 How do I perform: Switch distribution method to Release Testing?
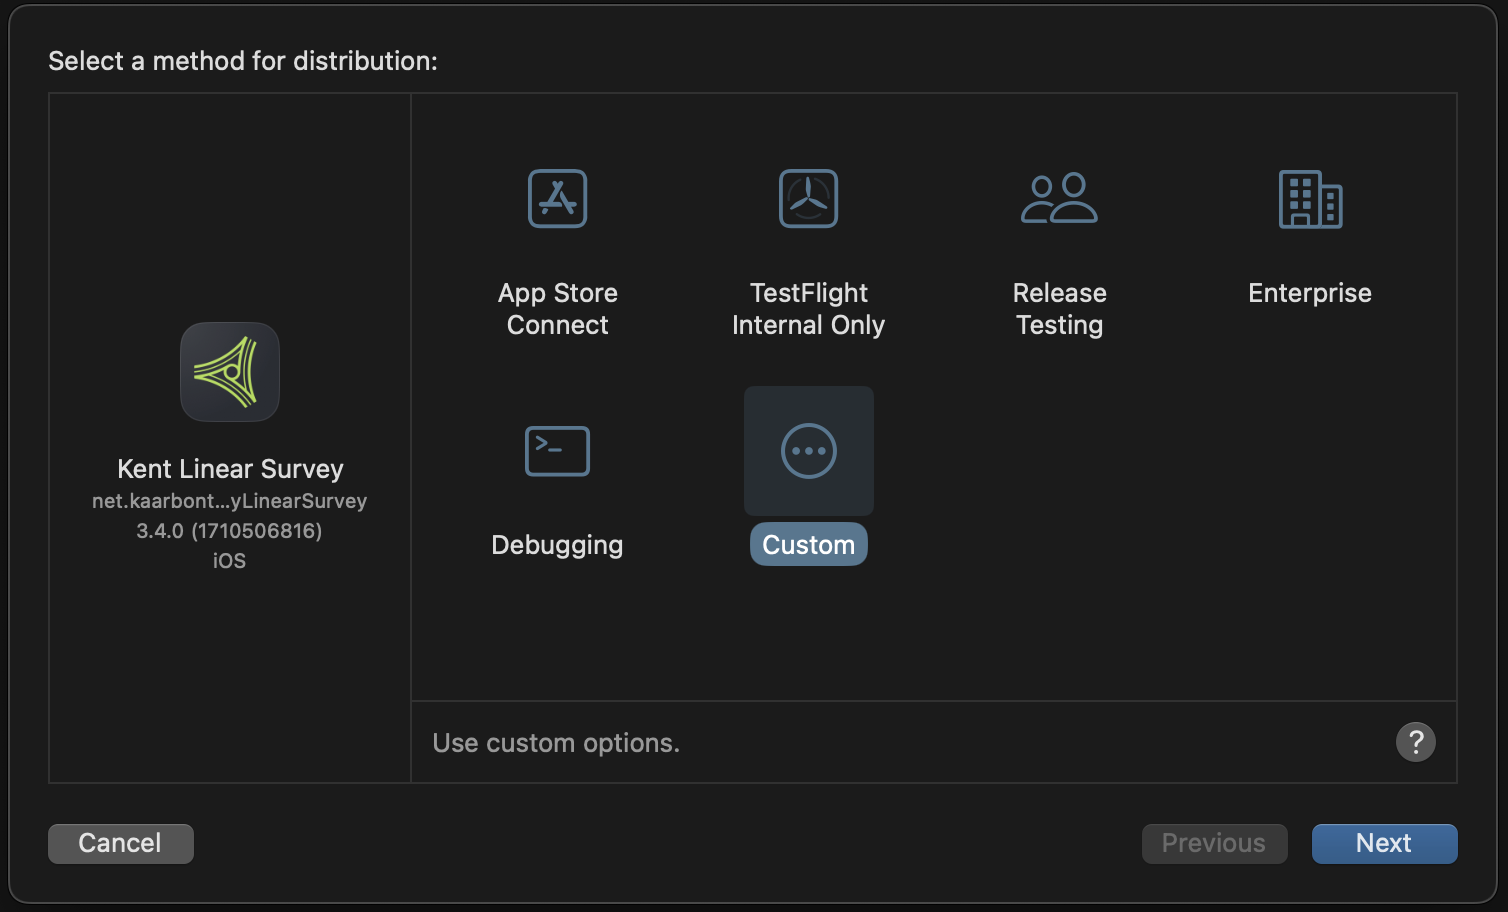tap(1059, 308)
